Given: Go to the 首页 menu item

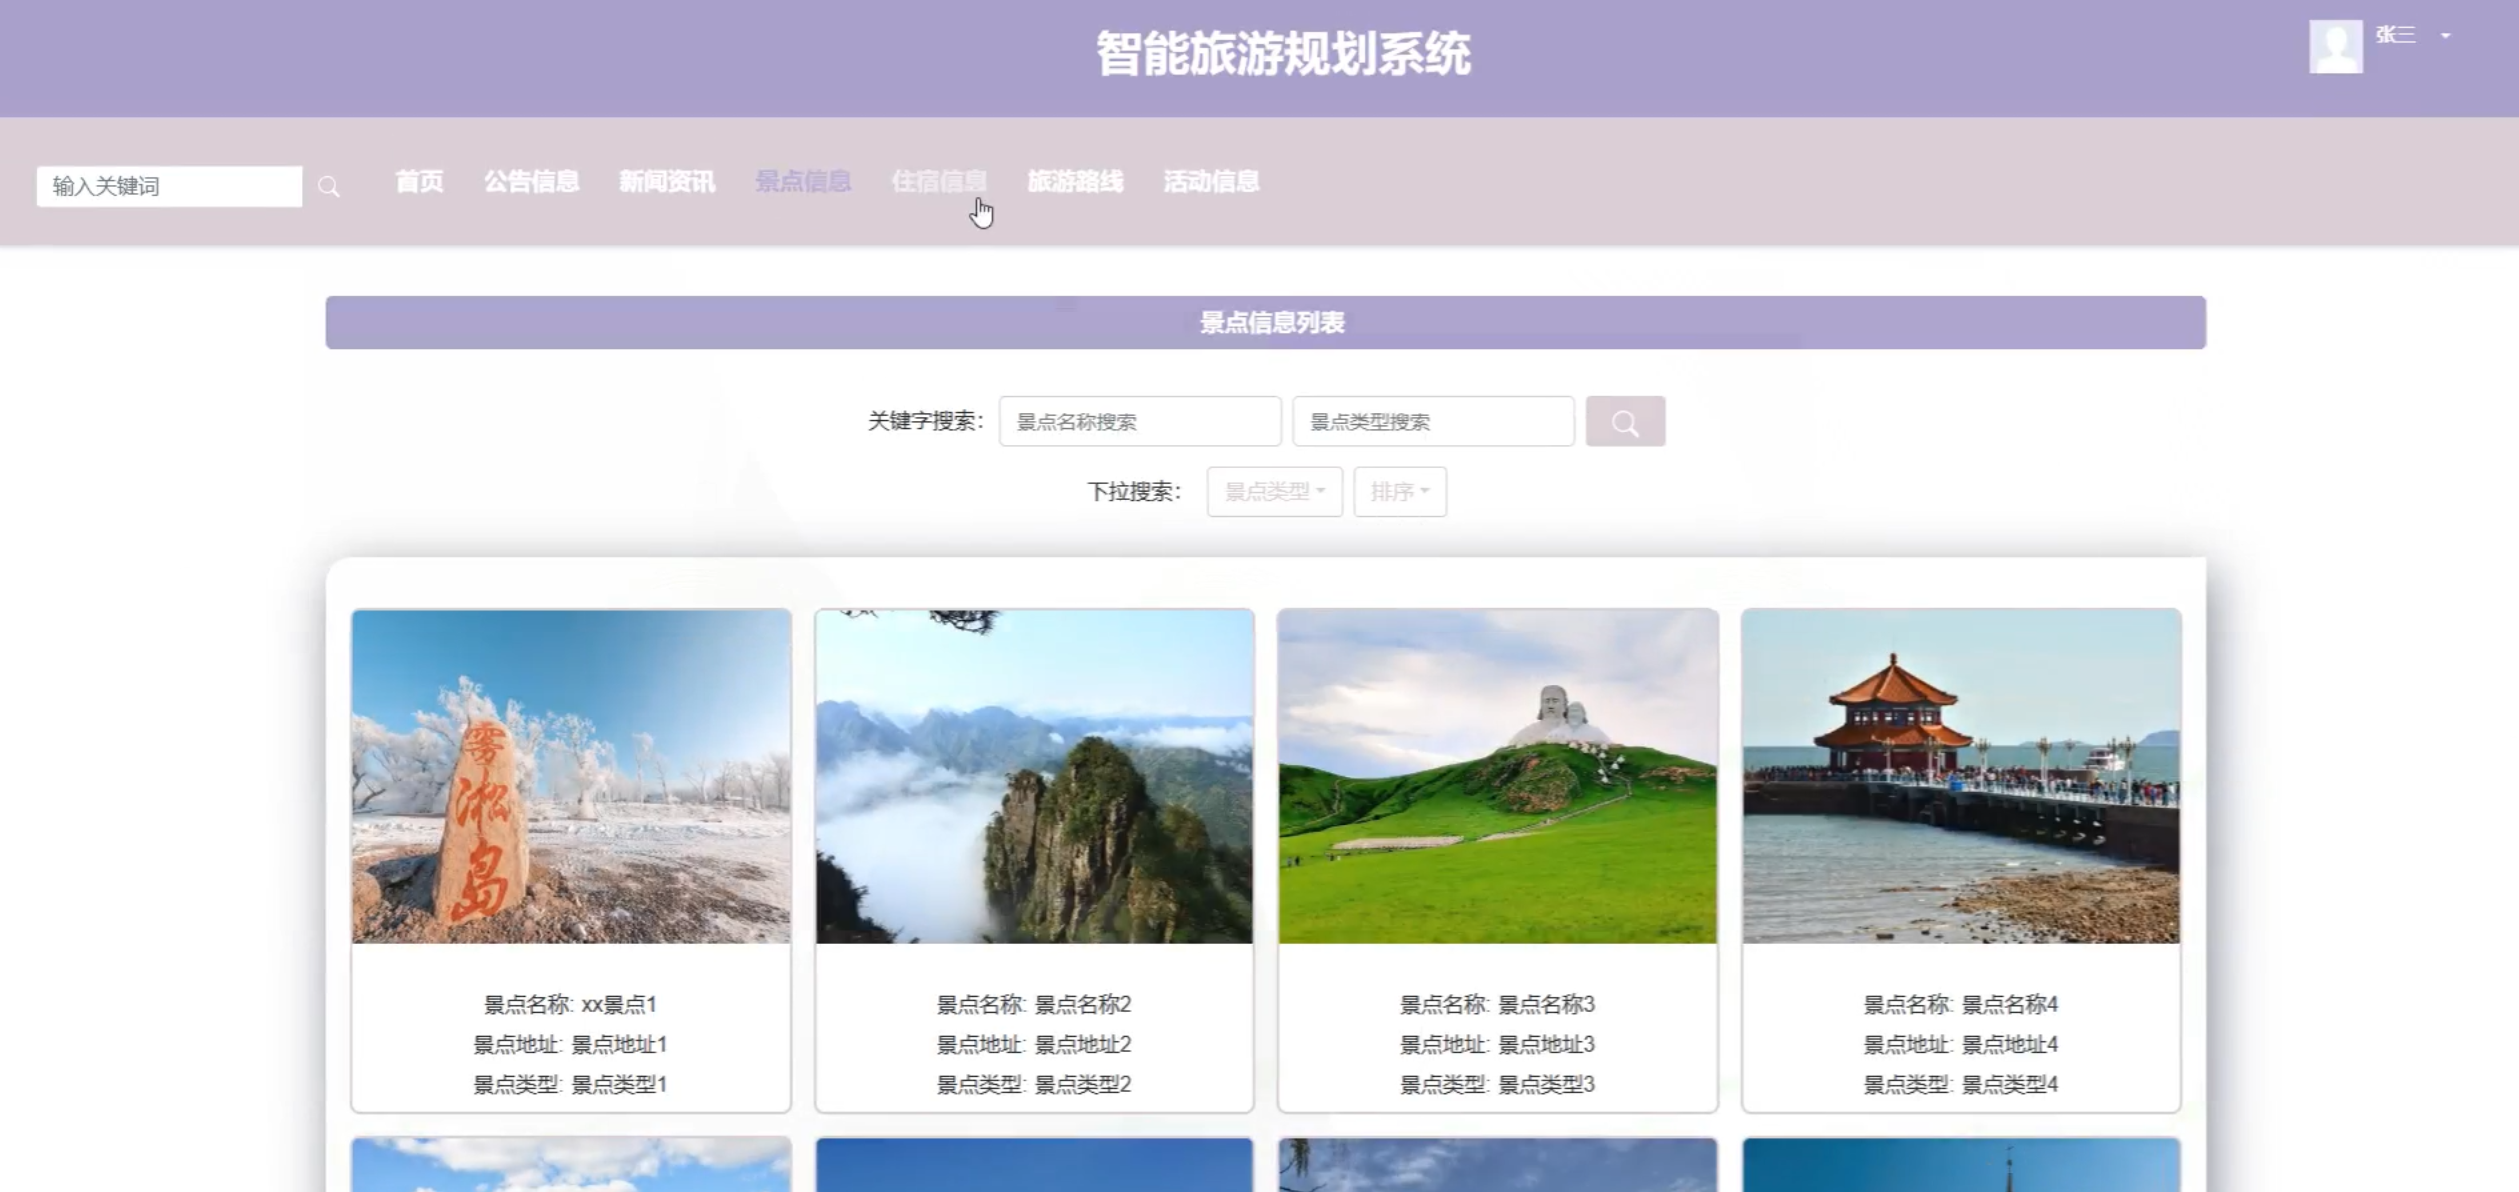Looking at the screenshot, I should [419, 182].
